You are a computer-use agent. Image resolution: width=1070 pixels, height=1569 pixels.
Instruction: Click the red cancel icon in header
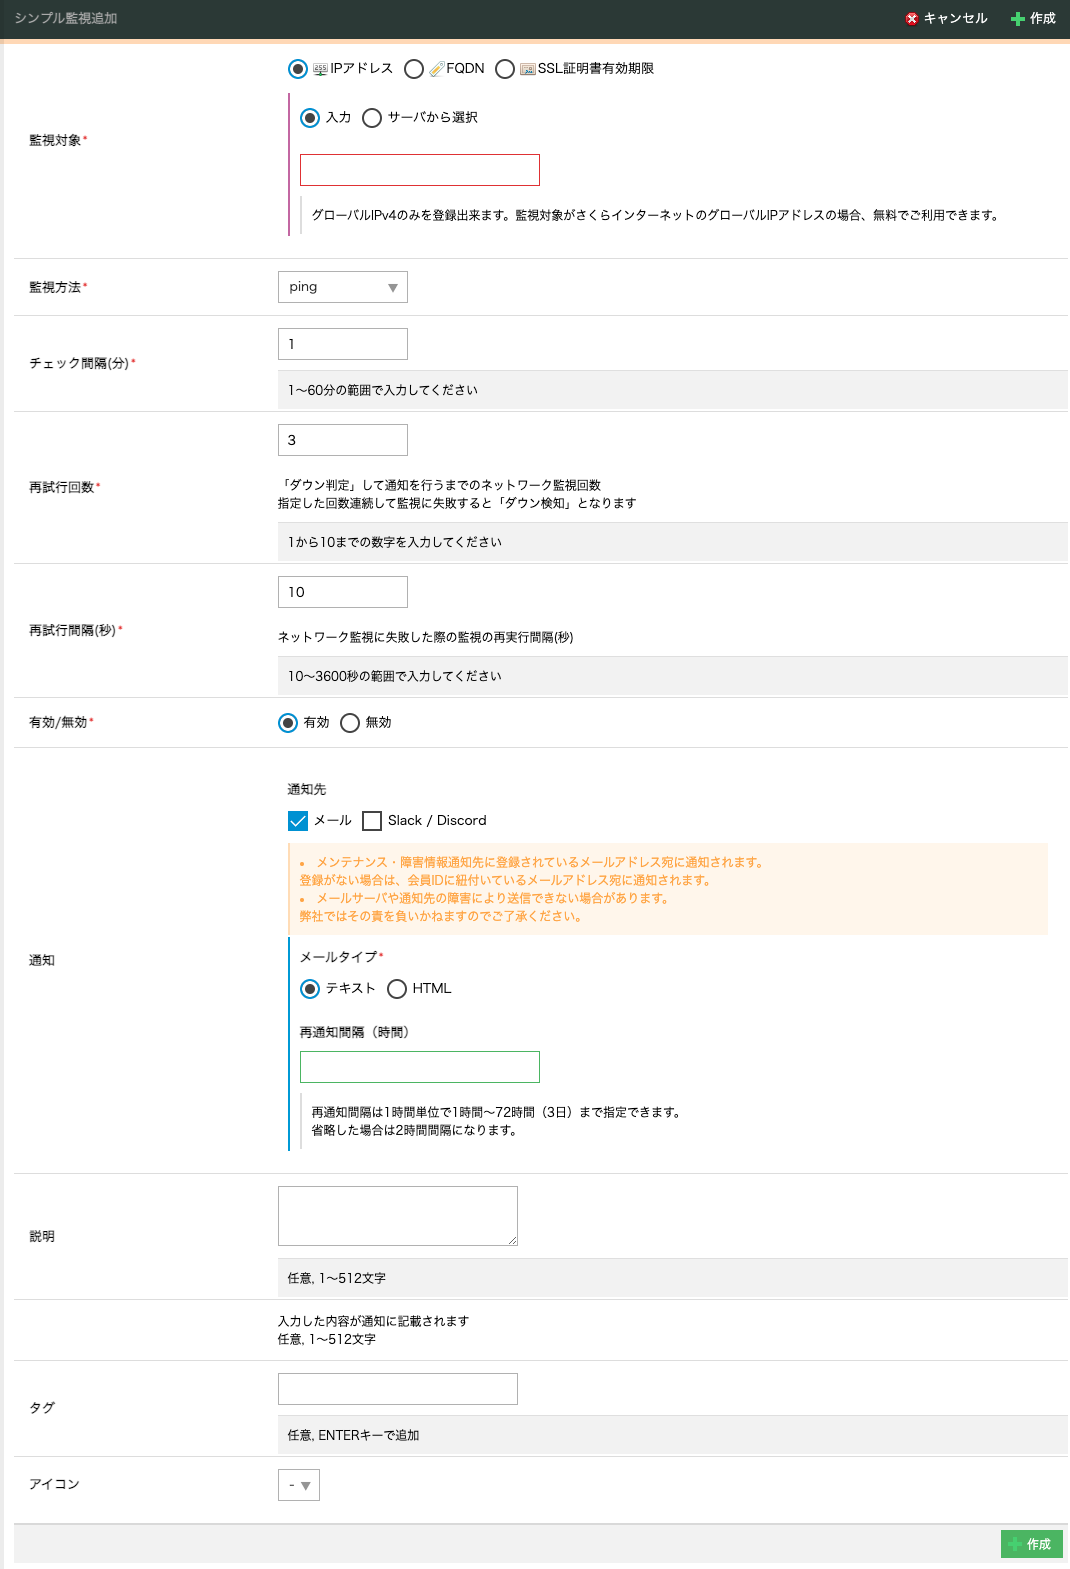(911, 19)
